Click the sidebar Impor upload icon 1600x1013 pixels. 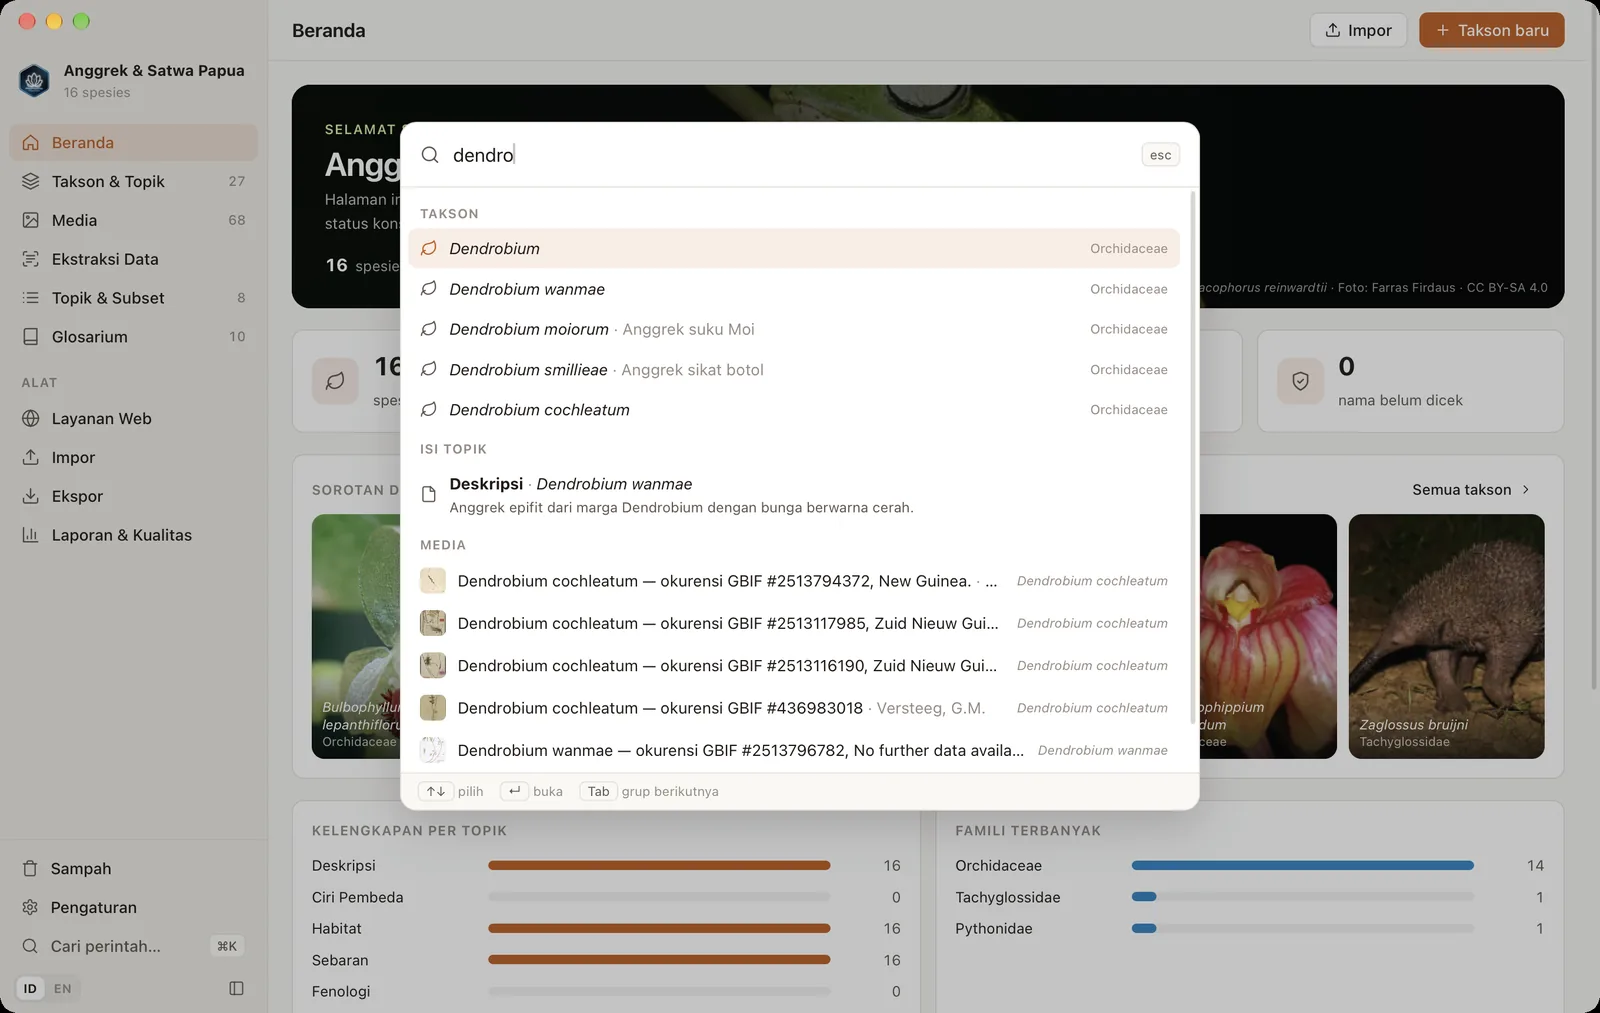[31, 457]
